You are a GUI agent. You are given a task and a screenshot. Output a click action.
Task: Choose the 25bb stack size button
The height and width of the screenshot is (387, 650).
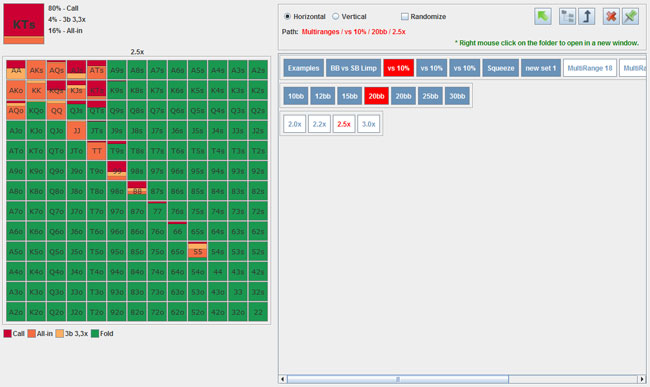pos(430,96)
